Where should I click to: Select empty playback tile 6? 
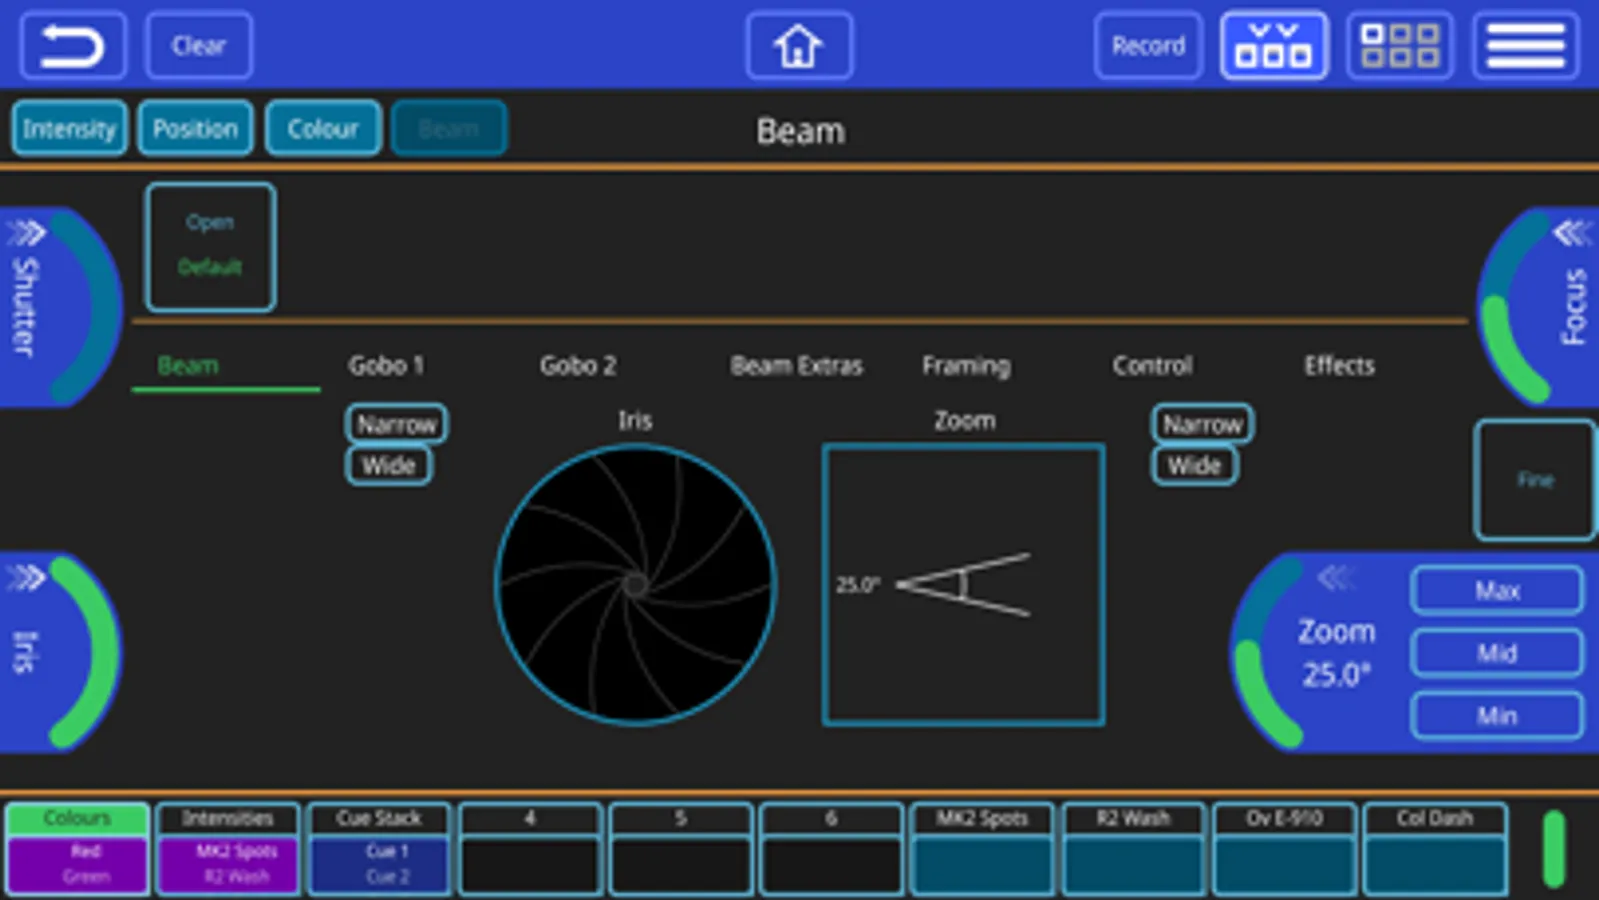[832, 848]
